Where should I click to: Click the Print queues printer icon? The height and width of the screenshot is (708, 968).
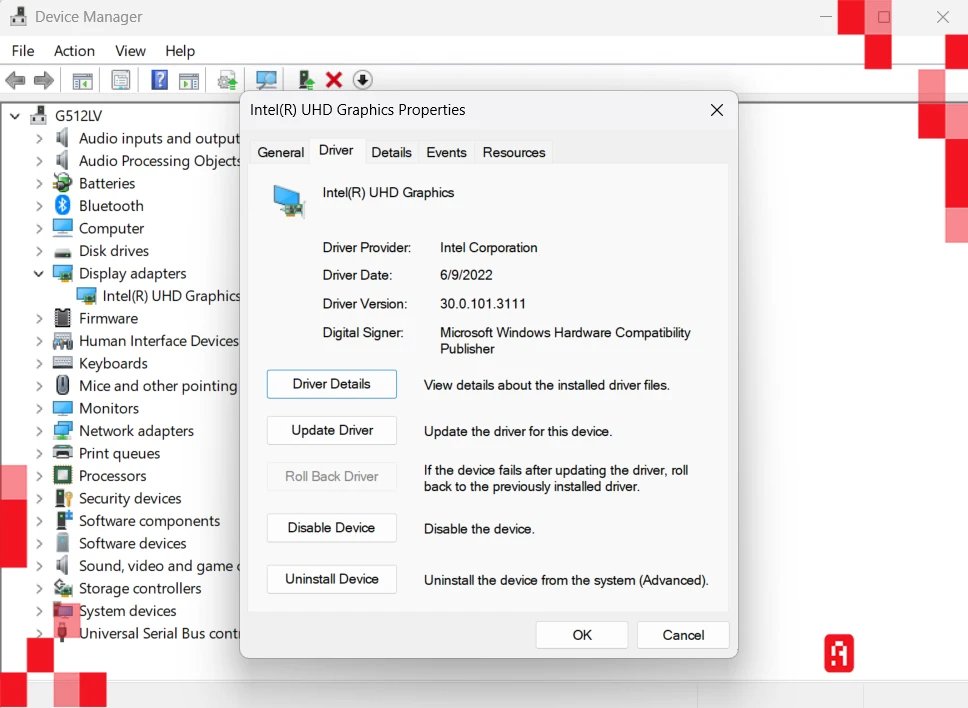(62, 452)
